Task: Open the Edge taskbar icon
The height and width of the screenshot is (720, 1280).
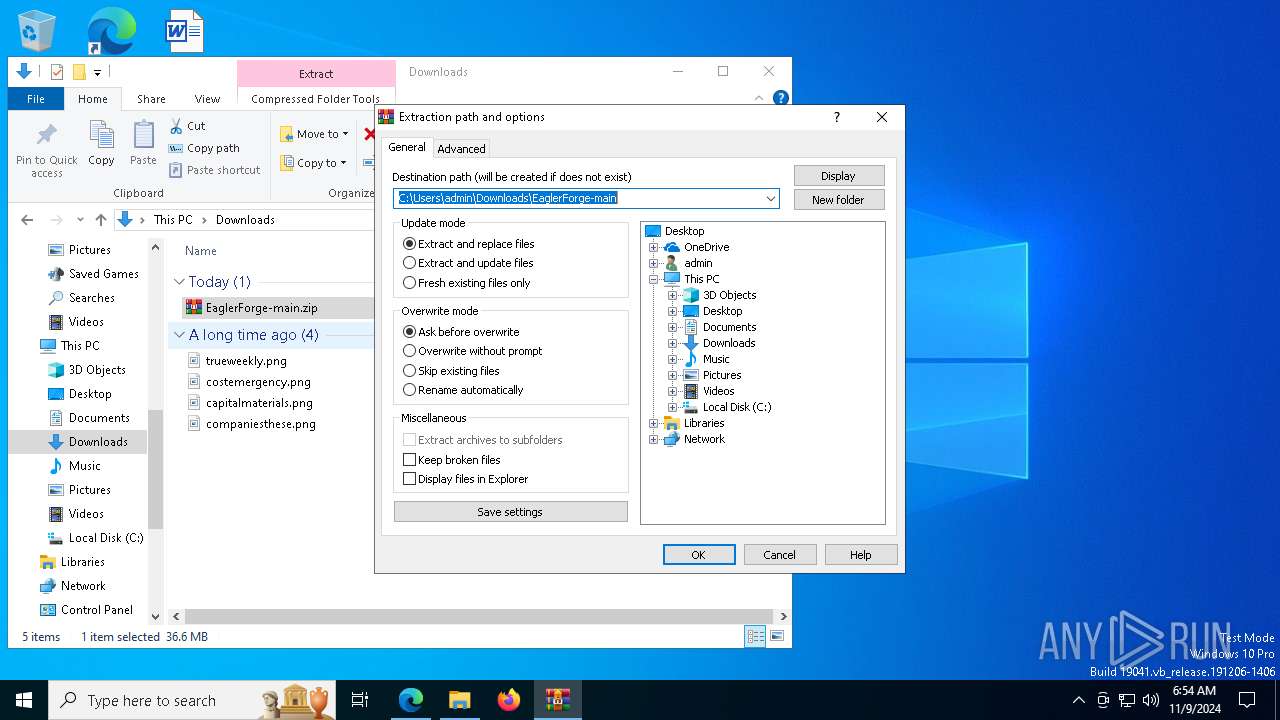Action: 411,700
